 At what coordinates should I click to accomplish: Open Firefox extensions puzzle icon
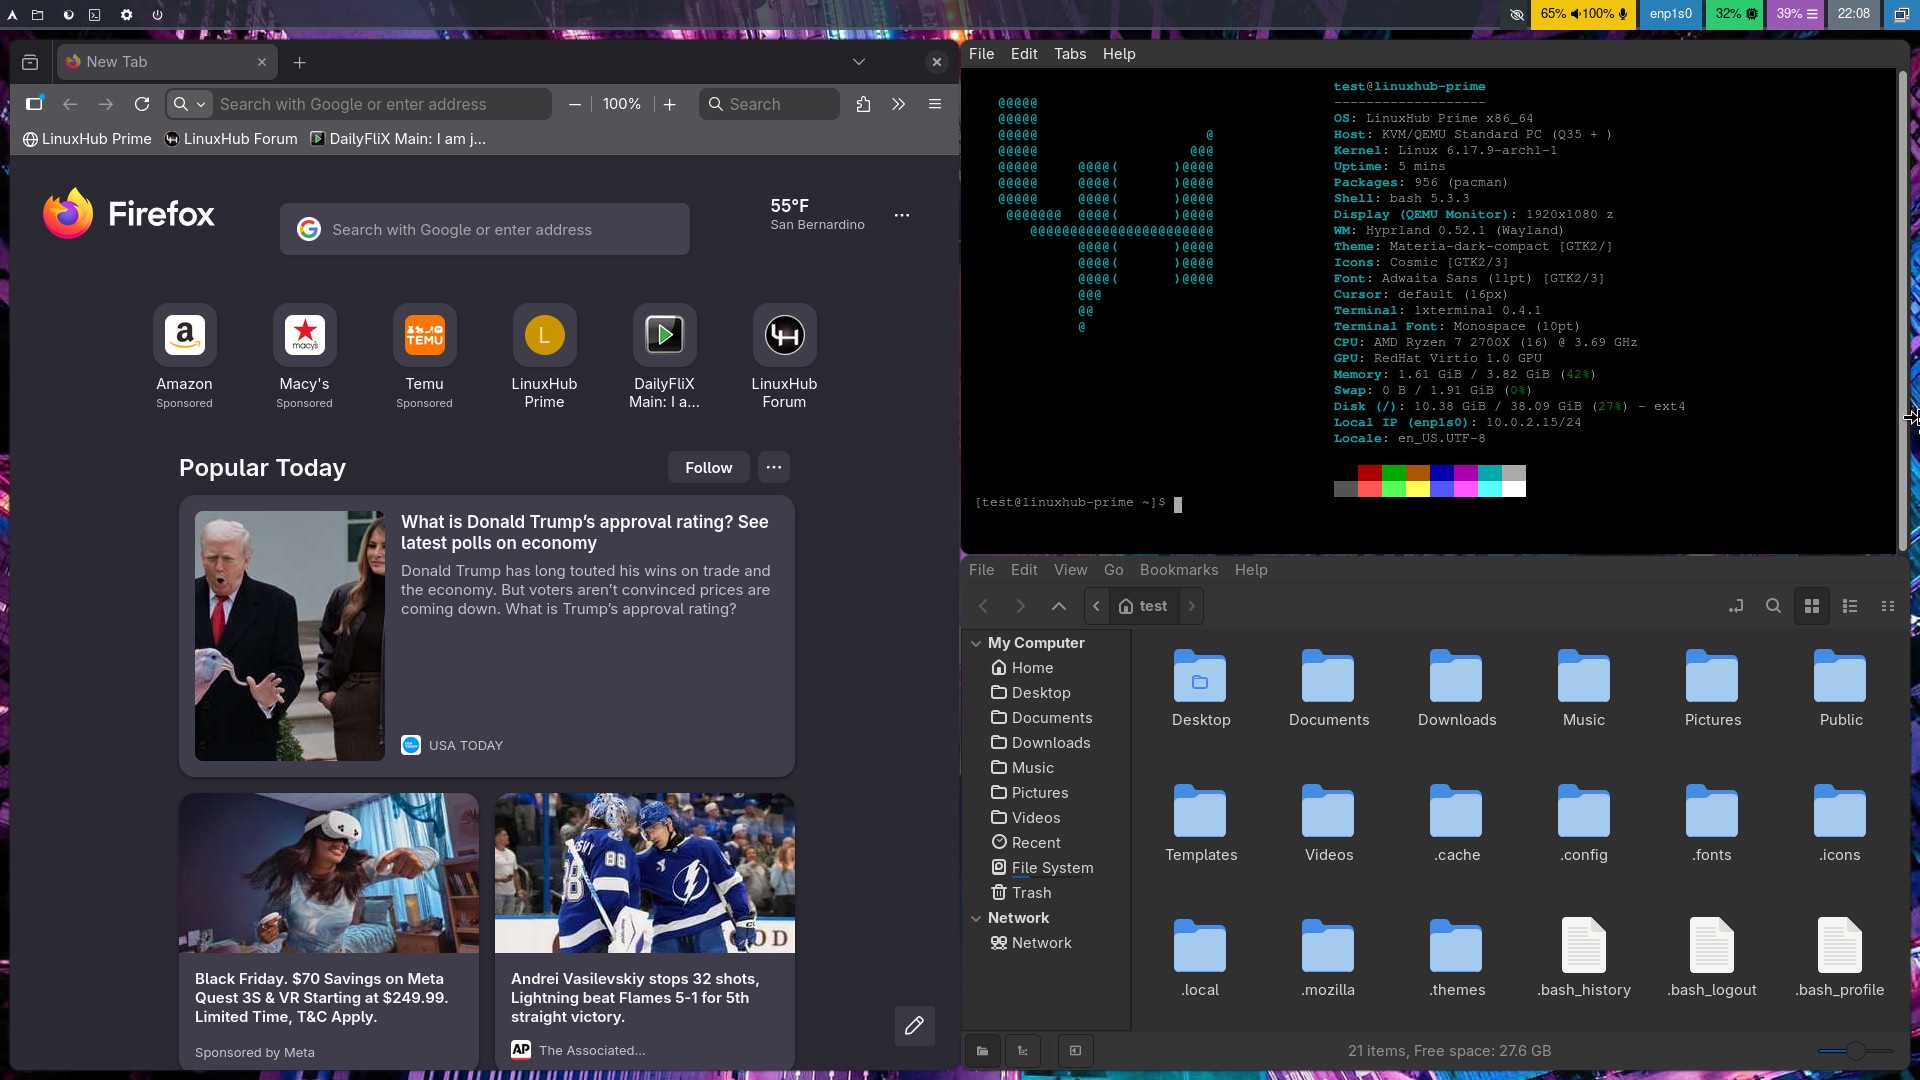(x=863, y=104)
